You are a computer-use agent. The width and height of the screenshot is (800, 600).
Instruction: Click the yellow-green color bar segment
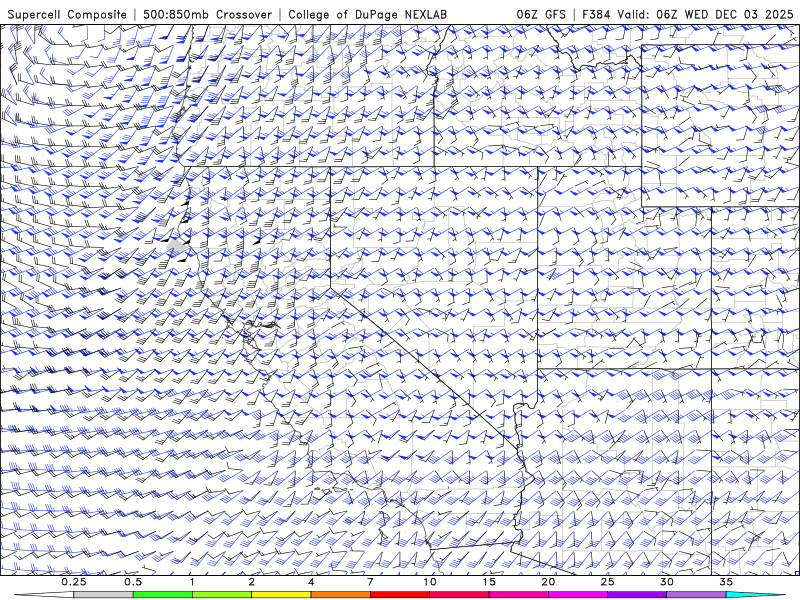click(222, 595)
